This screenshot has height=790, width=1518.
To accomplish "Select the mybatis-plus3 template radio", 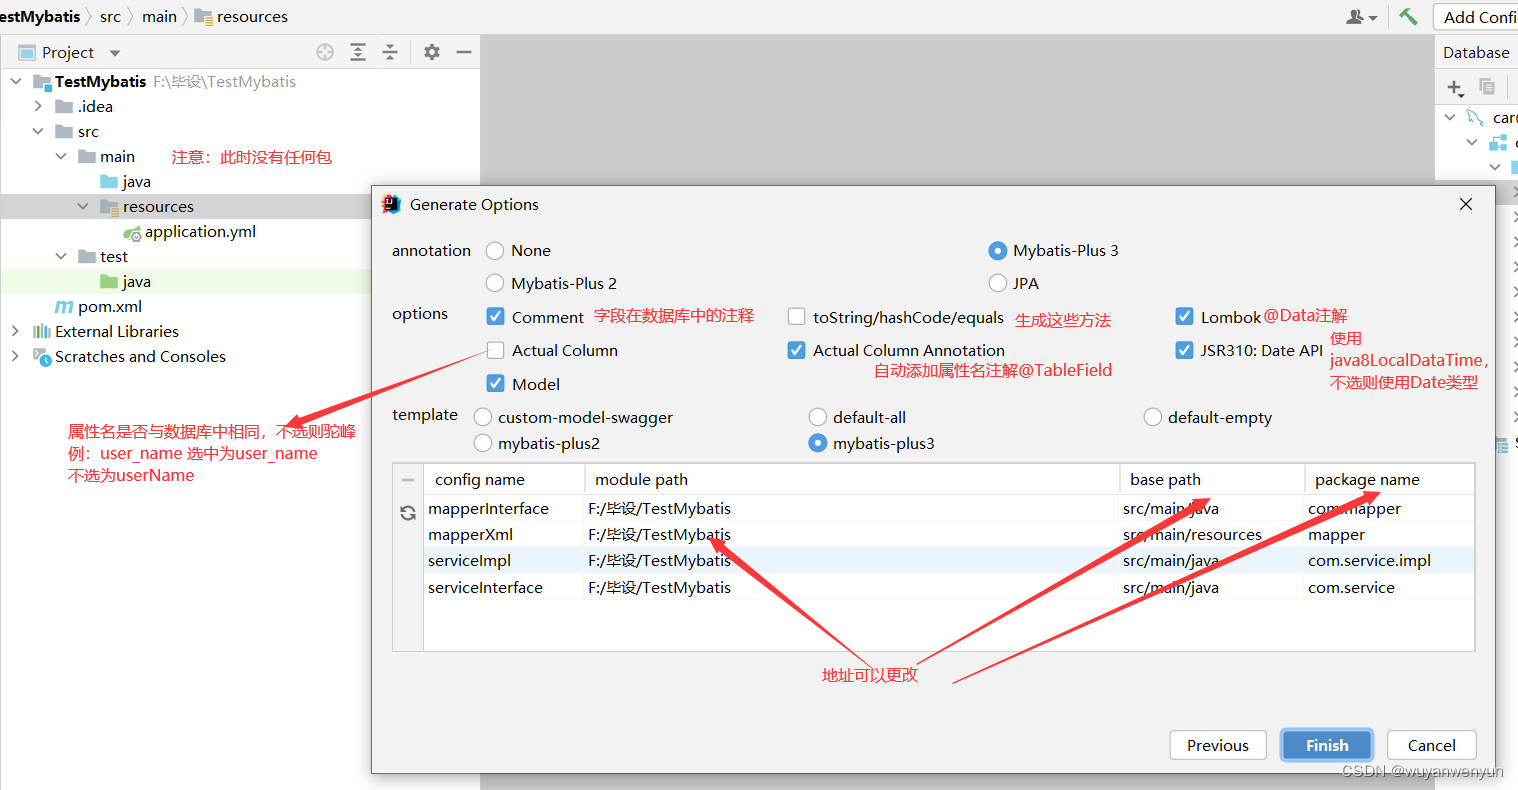I will (818, 443).
